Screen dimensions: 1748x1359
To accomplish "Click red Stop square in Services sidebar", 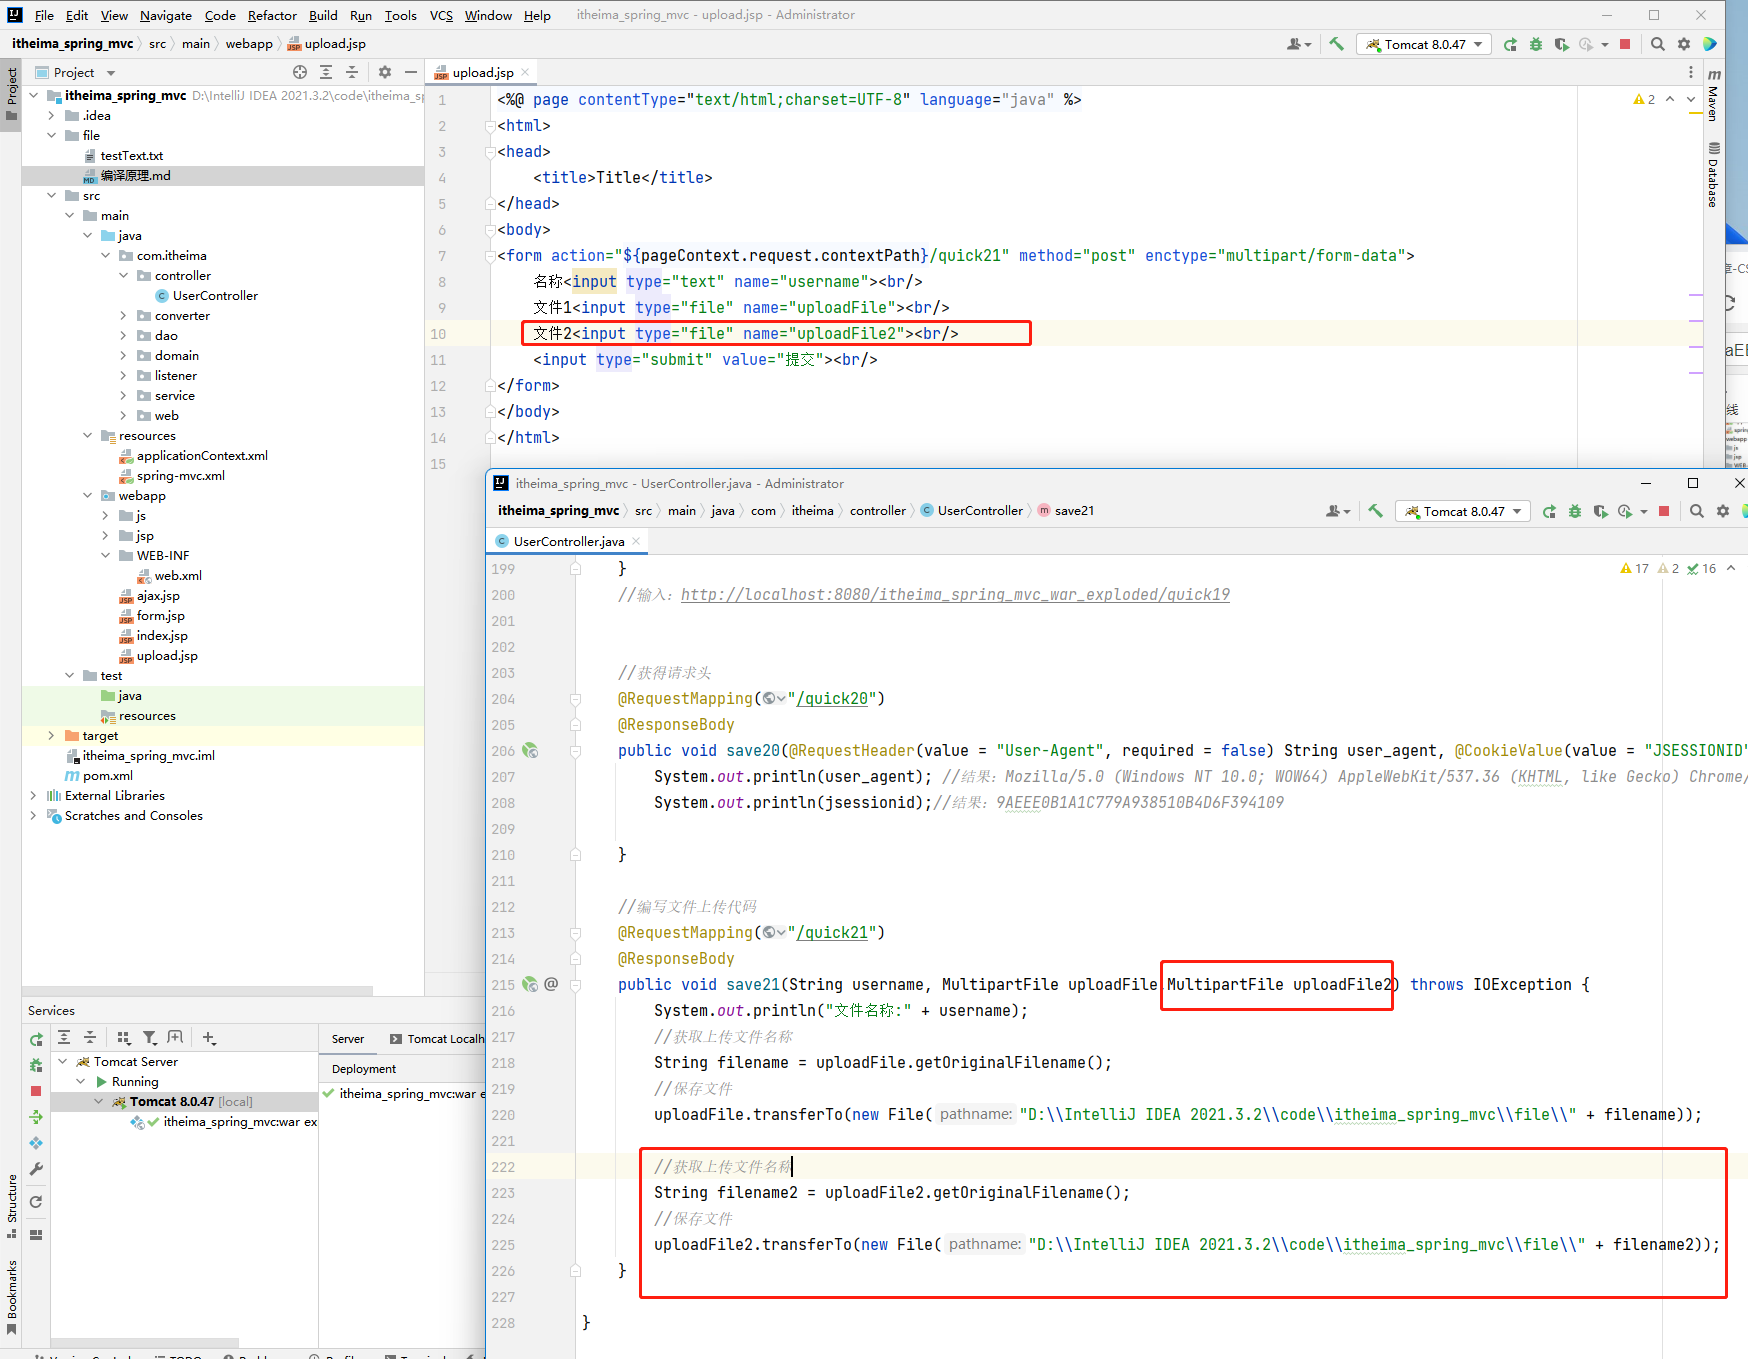I will [36, 1091].
